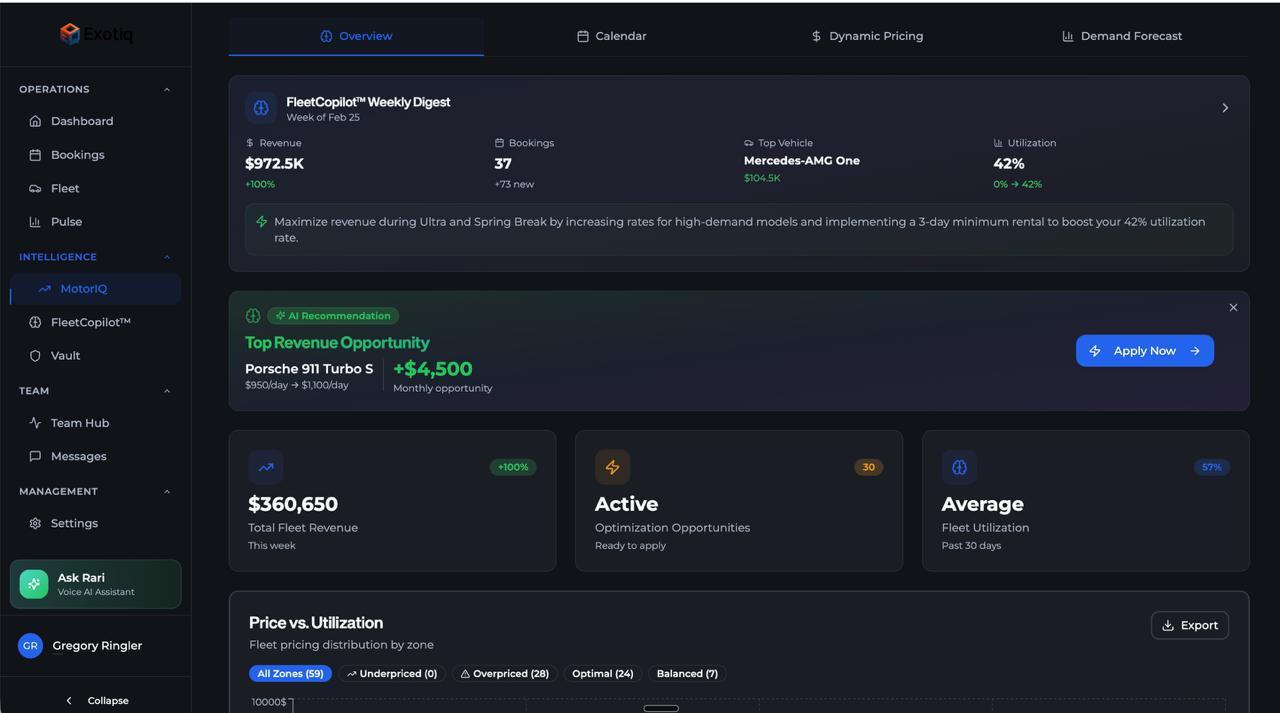Open Gregory Ringler's profile avatar
This screenshot has width=1280, height=713.
tap(30, 645)
